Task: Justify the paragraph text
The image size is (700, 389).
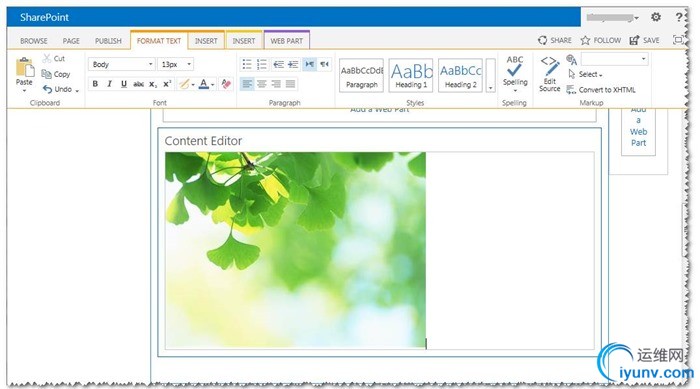Action: pyautogui.click(x=291, y=84)
